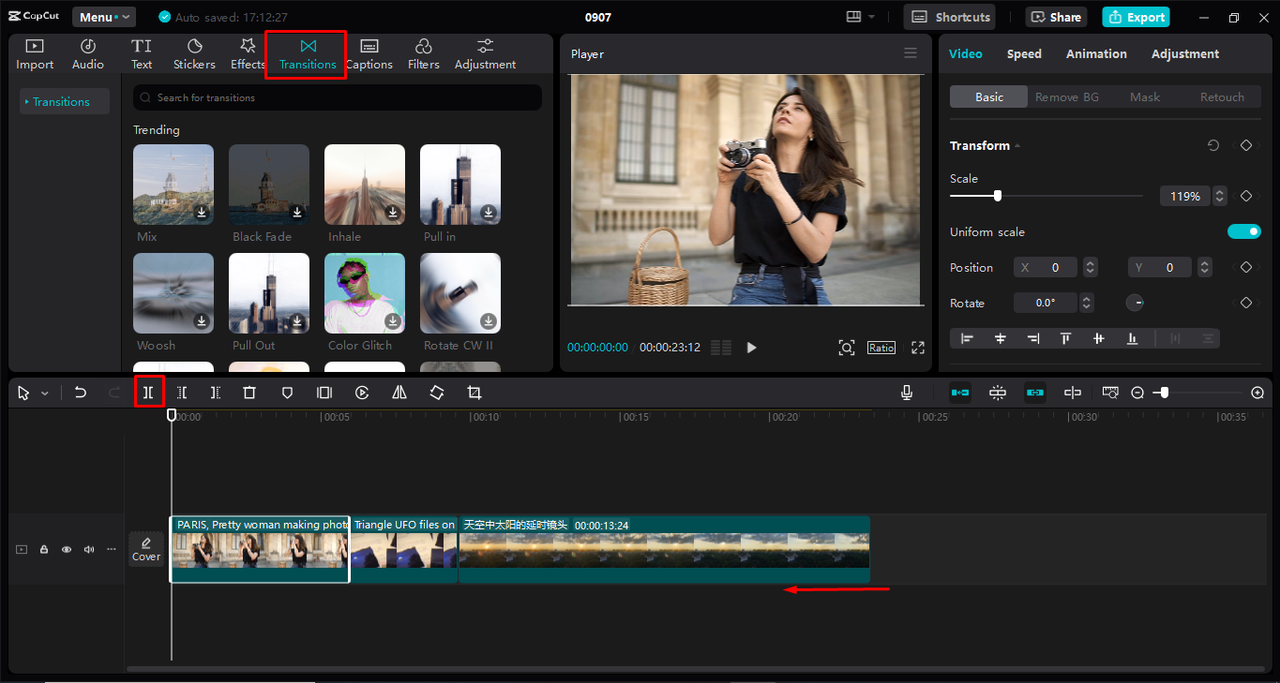Image resolution: width=1280 pixels, height=683 pixels.
Task: Click the Scale percentage stepper arrows
Action: tap(1219, 196)
